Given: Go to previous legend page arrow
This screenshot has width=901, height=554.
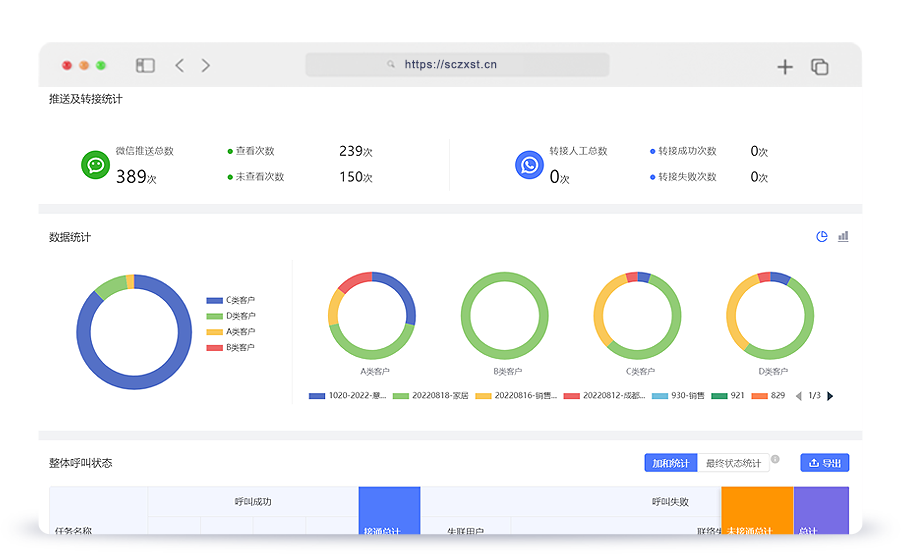Looking at the screenshot, I should [798, 396].
